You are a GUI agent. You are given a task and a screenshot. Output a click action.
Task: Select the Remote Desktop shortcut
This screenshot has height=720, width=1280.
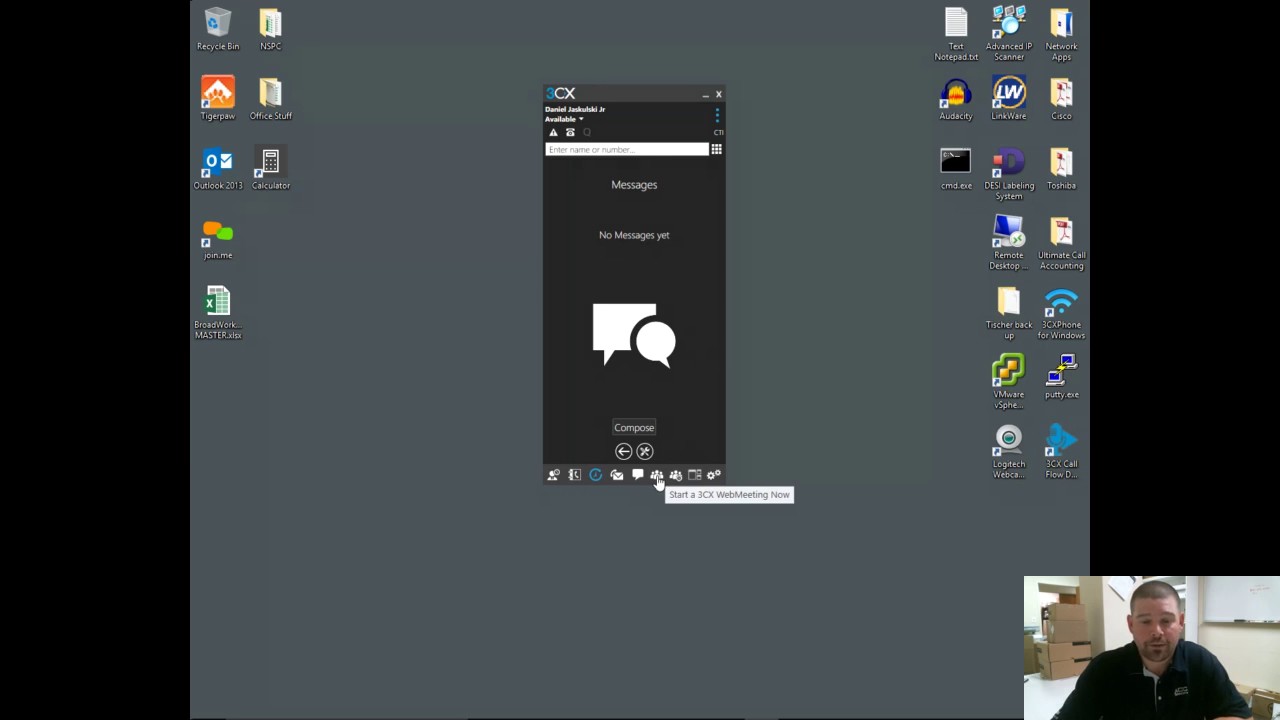click(x=1009, y=243)
